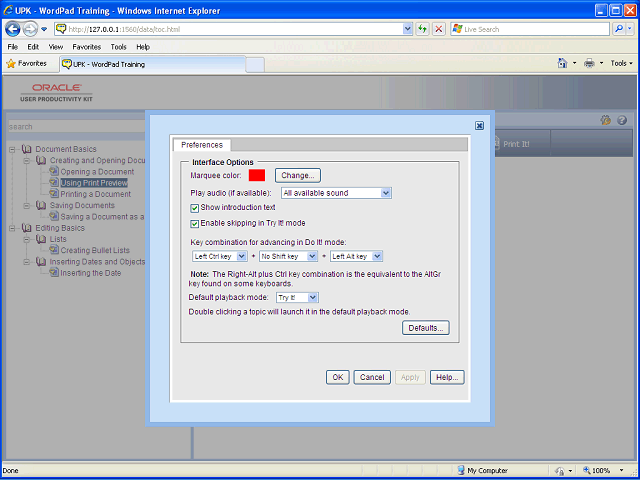This screenshot has width=640, height=480.
Task: Click the My Computer zone icon in status bar
Action: pos(461,470)
